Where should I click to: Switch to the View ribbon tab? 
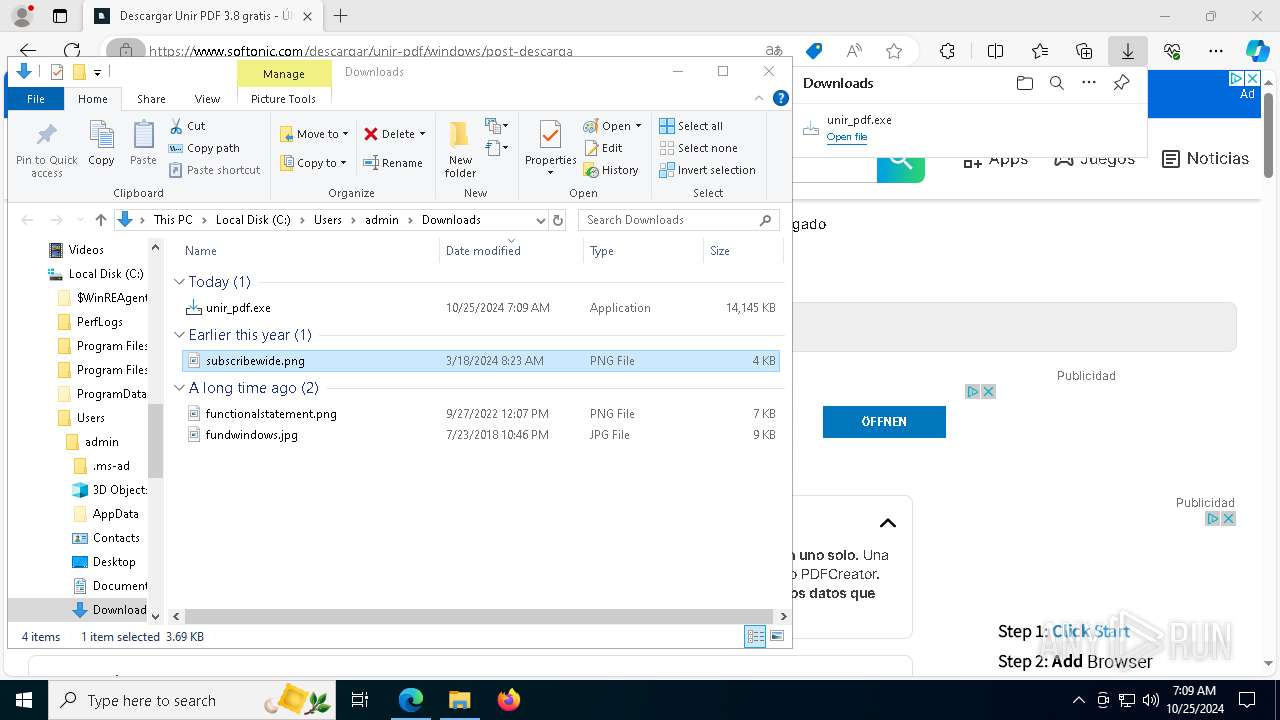(x=207, y=99)
